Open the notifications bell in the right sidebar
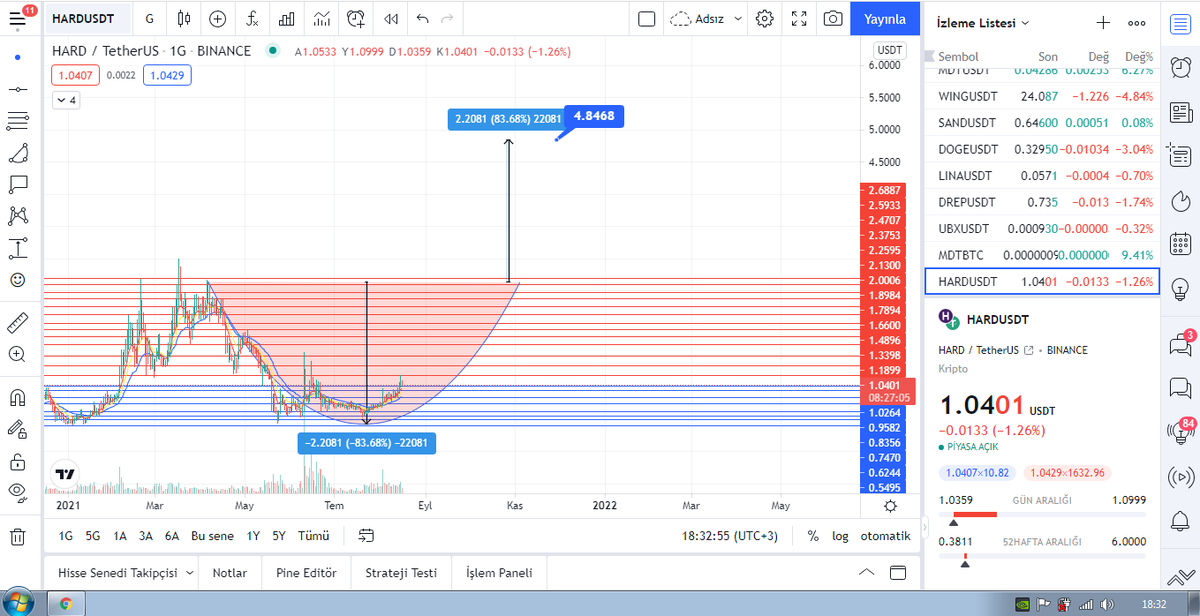 (x=1180, y=521)
